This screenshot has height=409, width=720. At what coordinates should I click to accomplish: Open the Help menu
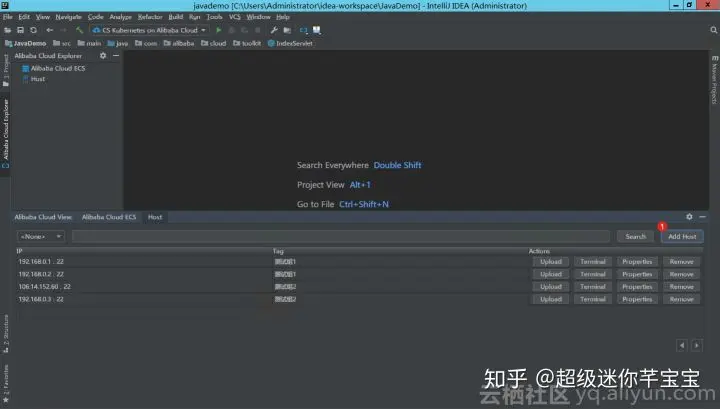click(x=282, y=17)
